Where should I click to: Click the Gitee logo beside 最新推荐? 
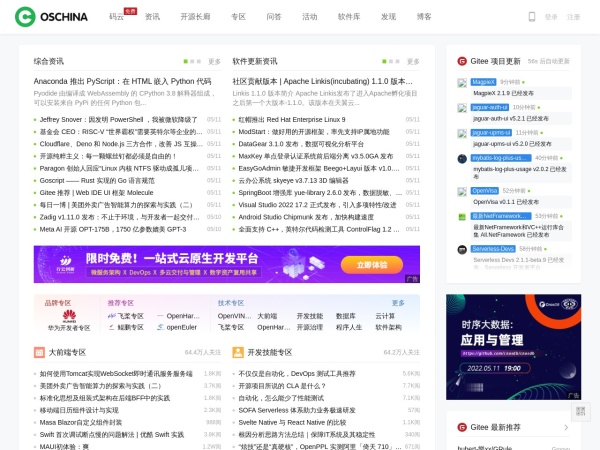coord(462,427)
